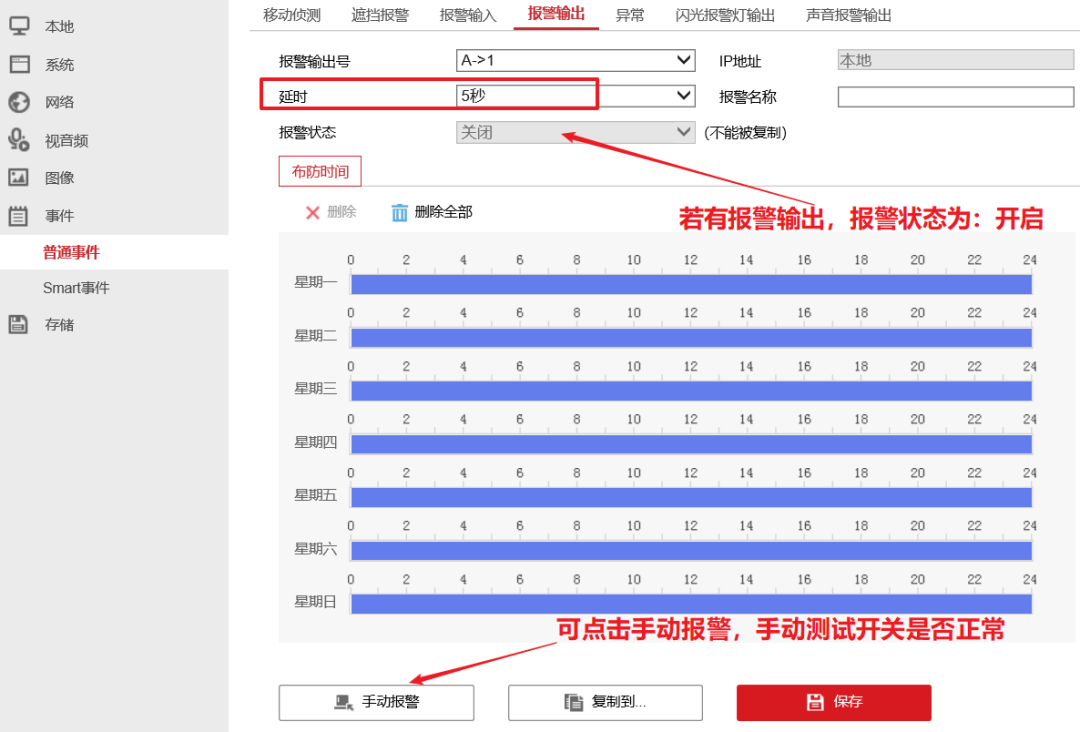Select the 图像 (Image) sidebar icon

click(20, 177)
